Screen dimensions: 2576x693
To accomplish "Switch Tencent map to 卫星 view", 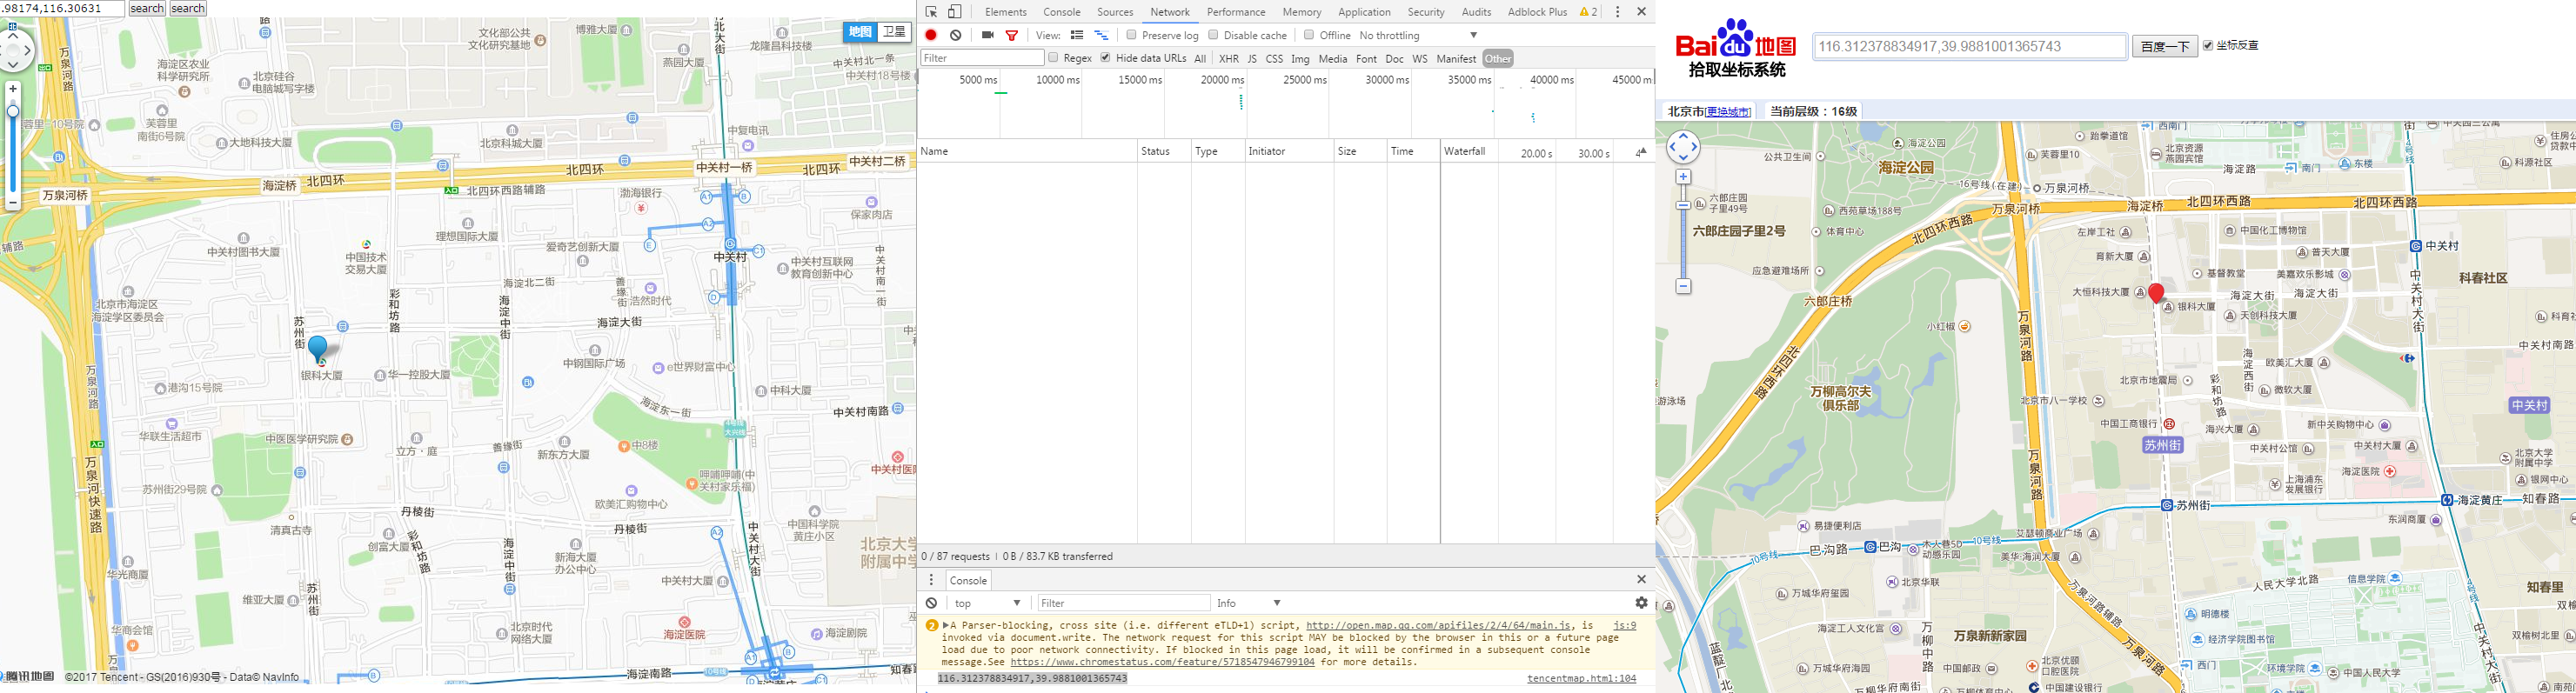I will (893, 32).
